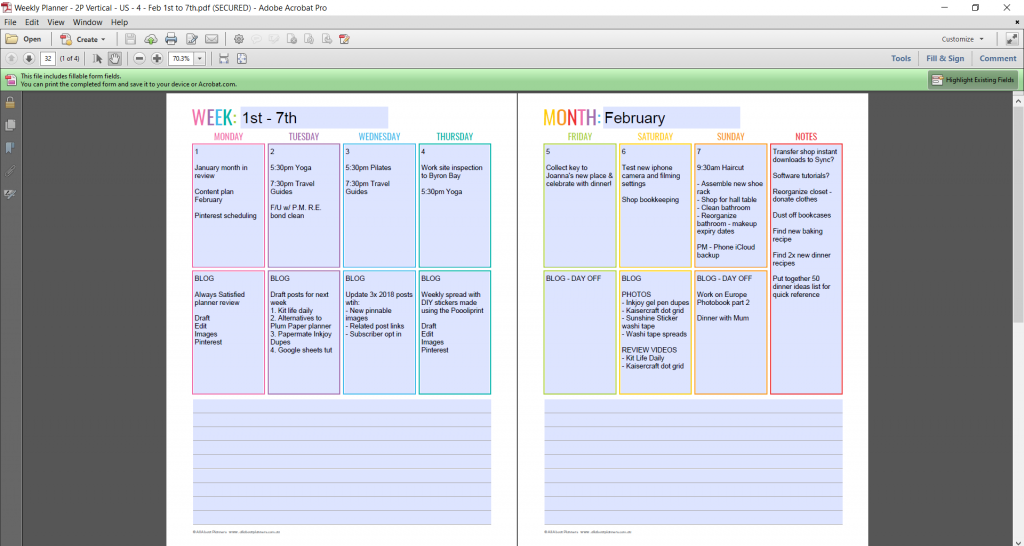Zoom in with the plus button
Viewport: 1024px width, 546px height.
pyautogui.click(x=157, y=59)
